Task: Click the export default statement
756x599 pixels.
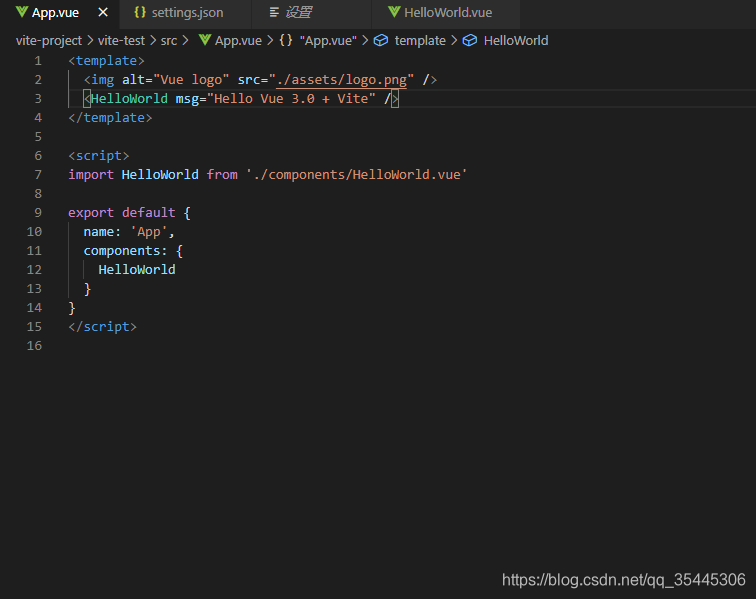Action: 122,213
